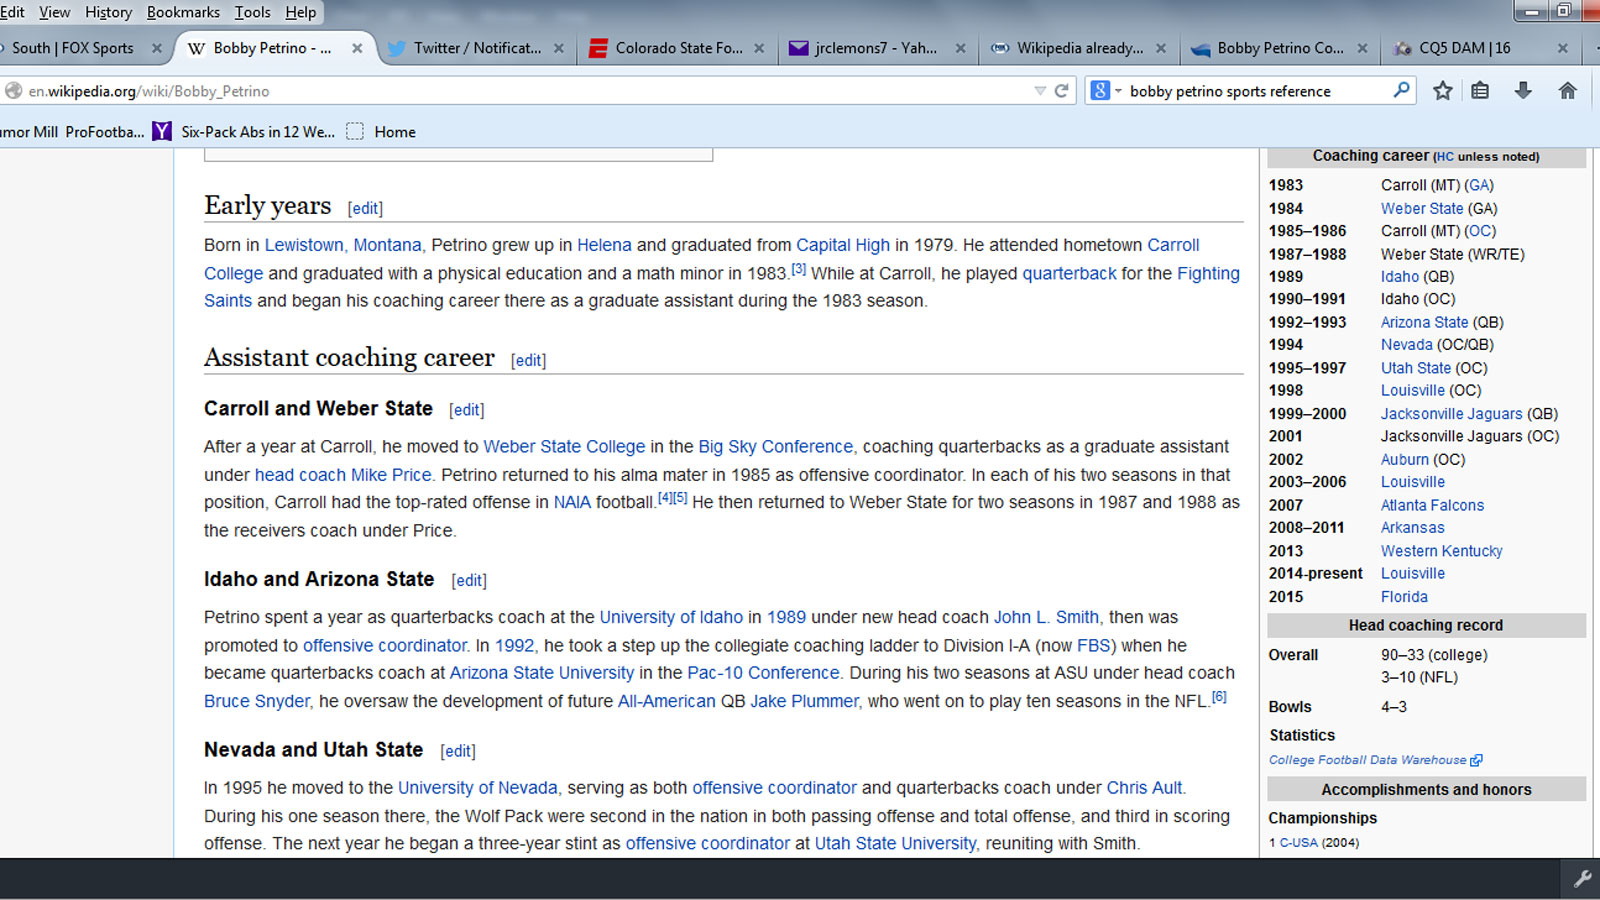Image resolution: width=1600 pixels, height=900 pixels.
Task: Close the Colorado State tab
Action: coord(759,48)
